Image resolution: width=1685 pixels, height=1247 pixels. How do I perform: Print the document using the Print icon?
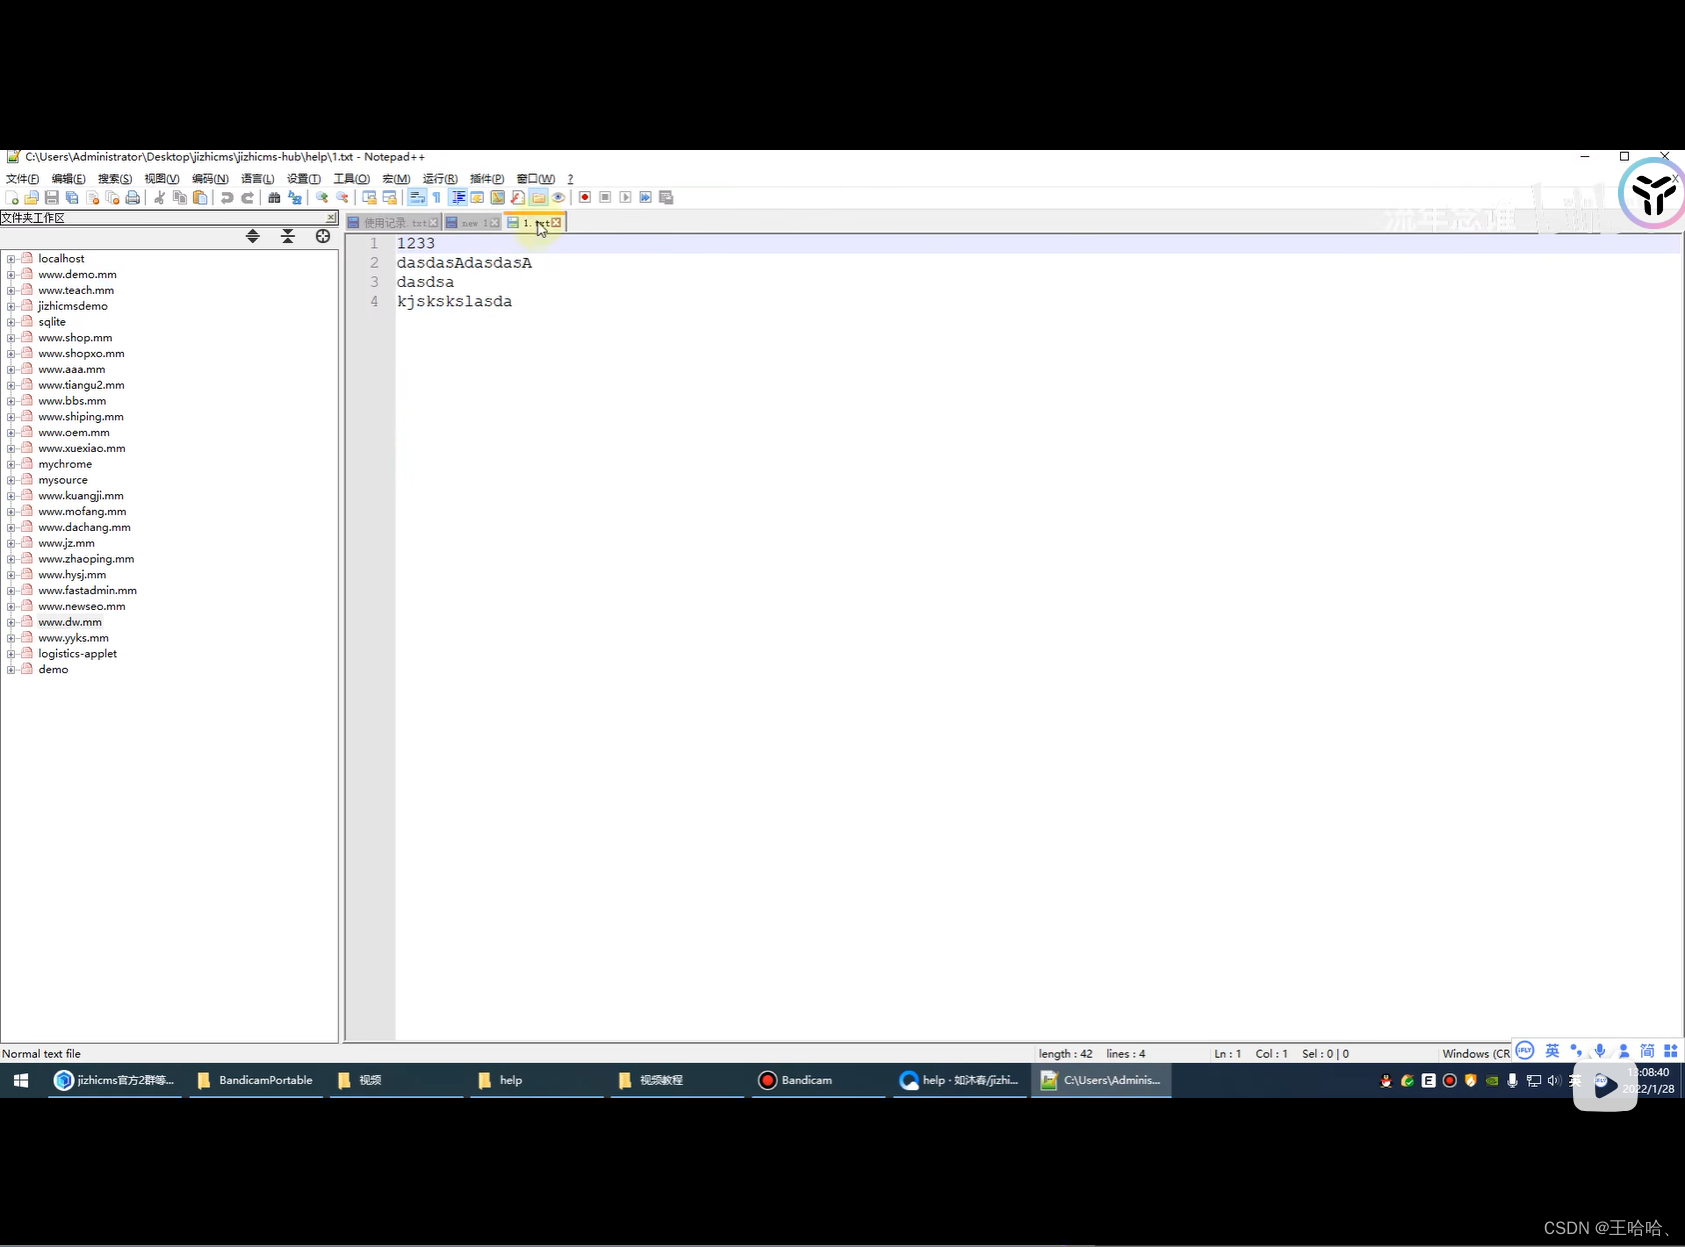[x=132, y=197]
